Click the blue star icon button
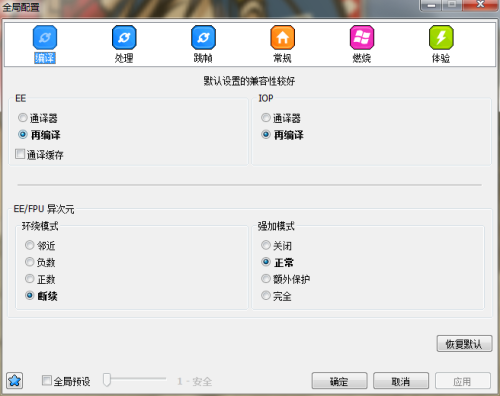The height and width of the screenshot is (396, 500). (x=15, y=380)
